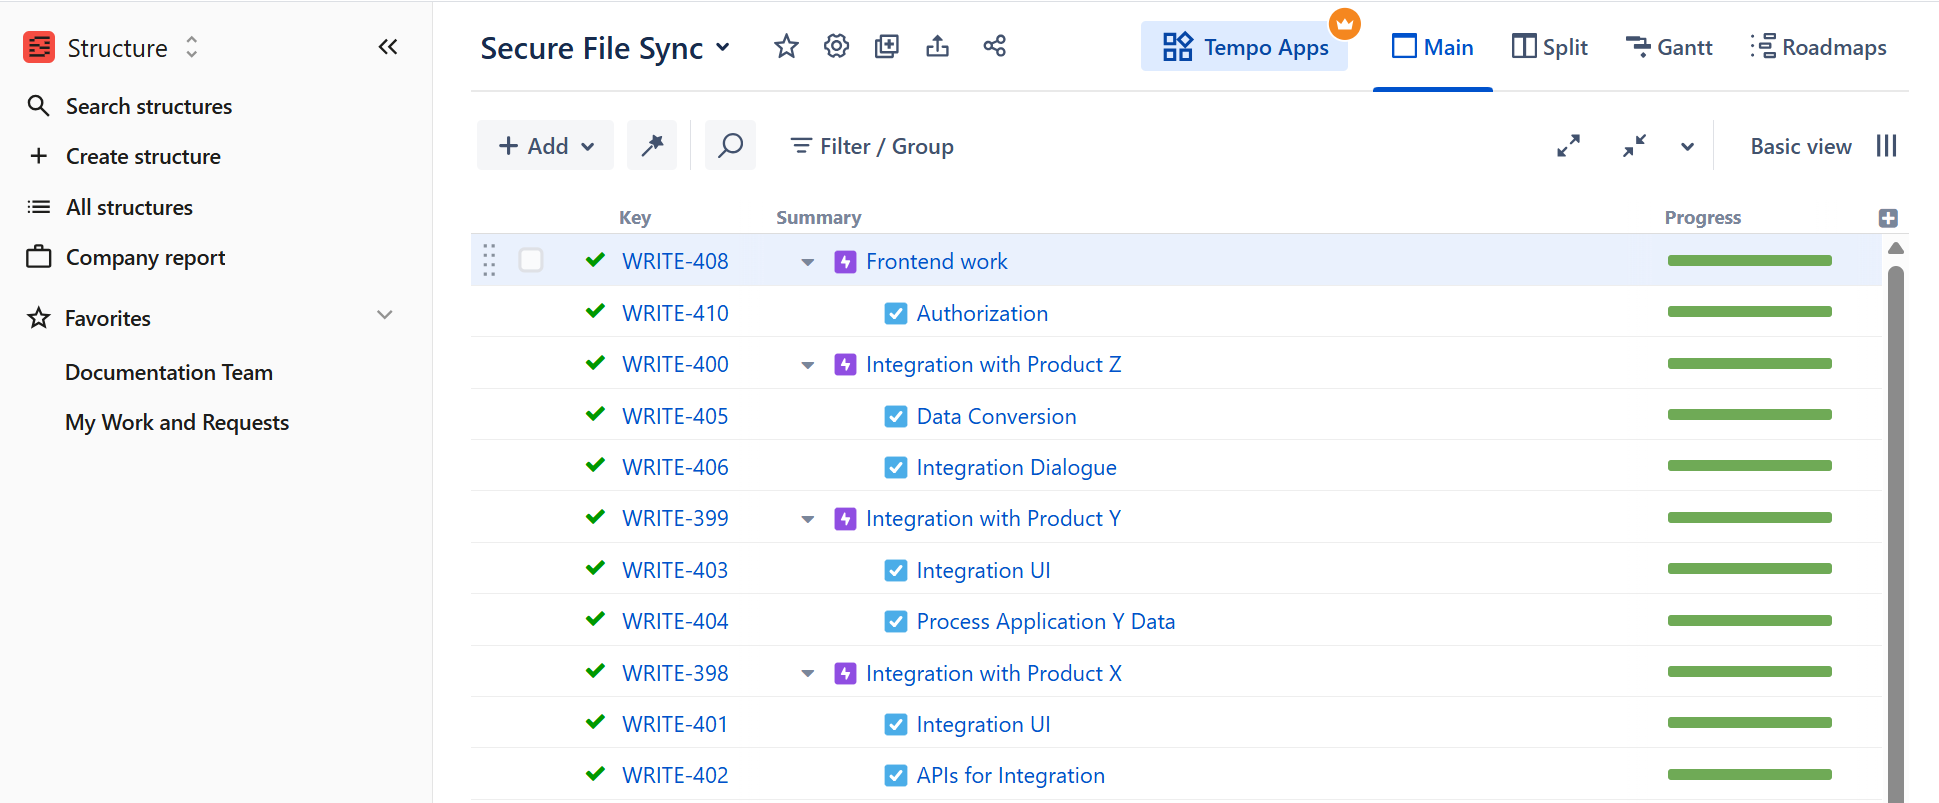Open the search magnifier in toolbar
Image resolution: width=1939 pixels, height=803 pixels.
730,146
